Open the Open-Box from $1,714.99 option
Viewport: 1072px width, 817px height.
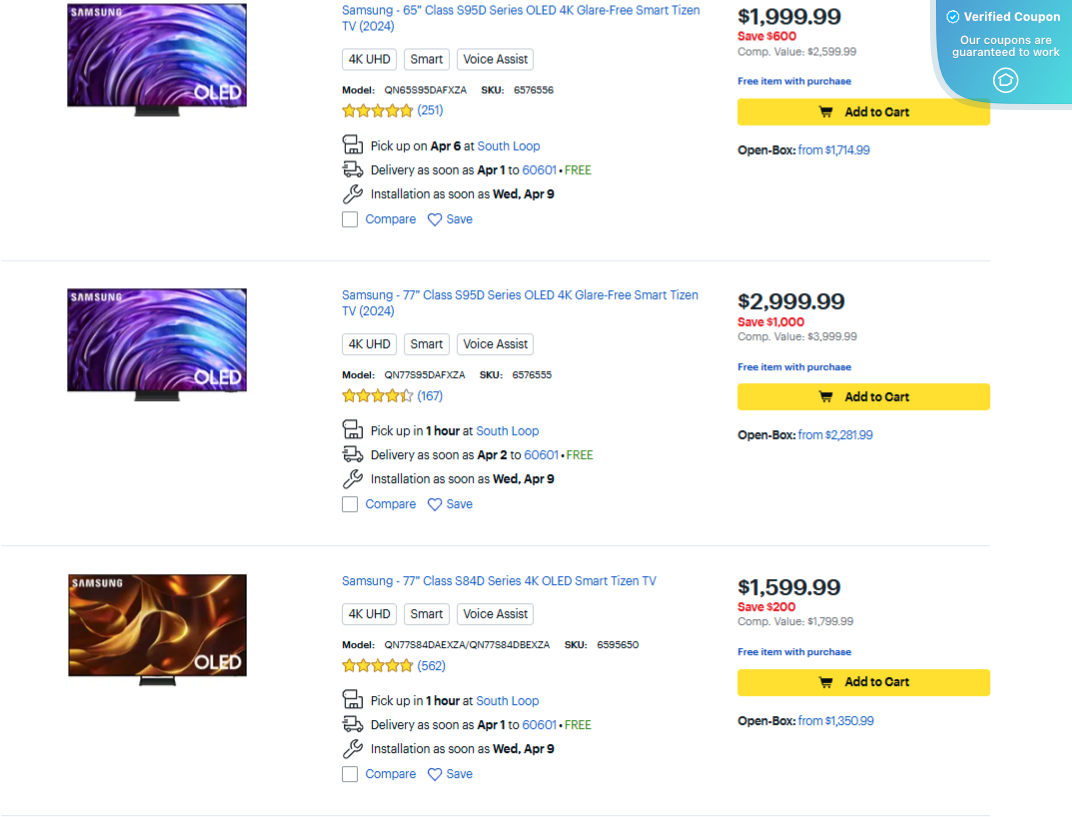point(837,149)
